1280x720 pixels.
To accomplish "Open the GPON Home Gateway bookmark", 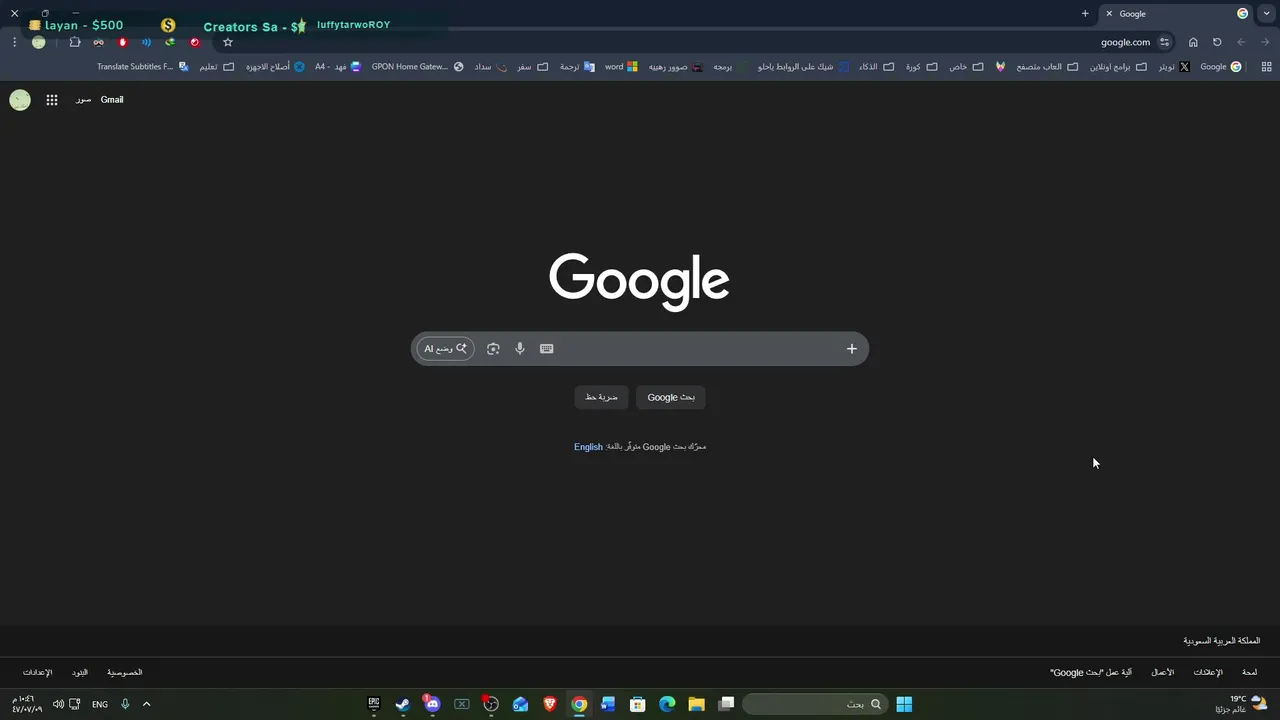I will tap(418, 67).
